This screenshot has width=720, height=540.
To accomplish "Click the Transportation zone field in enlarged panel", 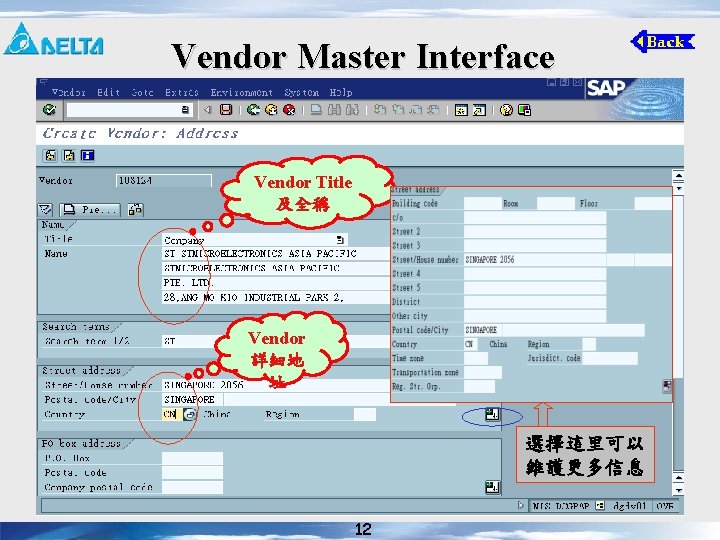I will point(483,372).
